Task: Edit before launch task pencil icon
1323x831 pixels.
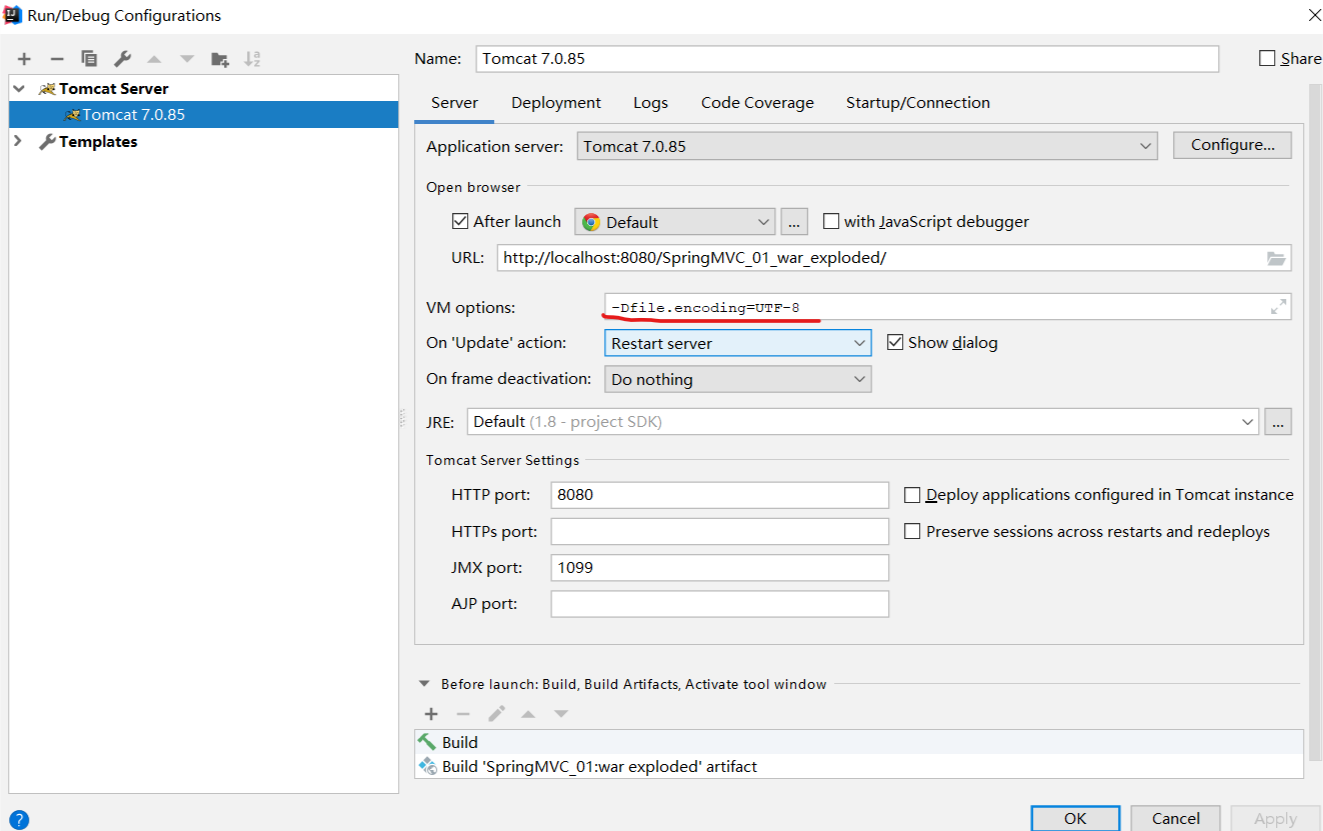Action: point(496,714)
